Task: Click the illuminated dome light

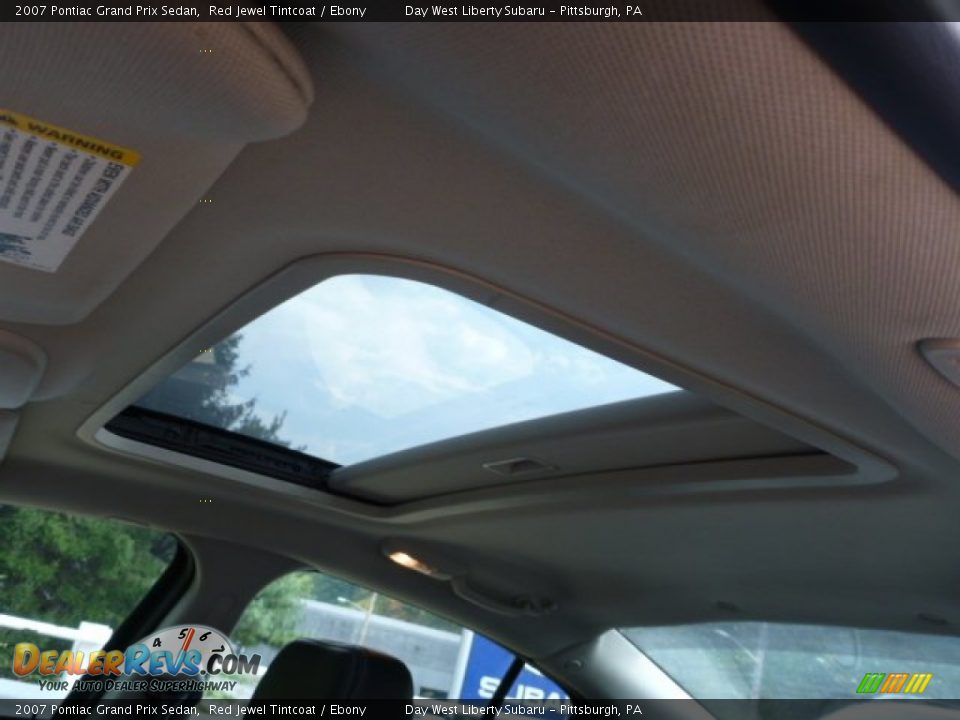Action: coord(411,561)
